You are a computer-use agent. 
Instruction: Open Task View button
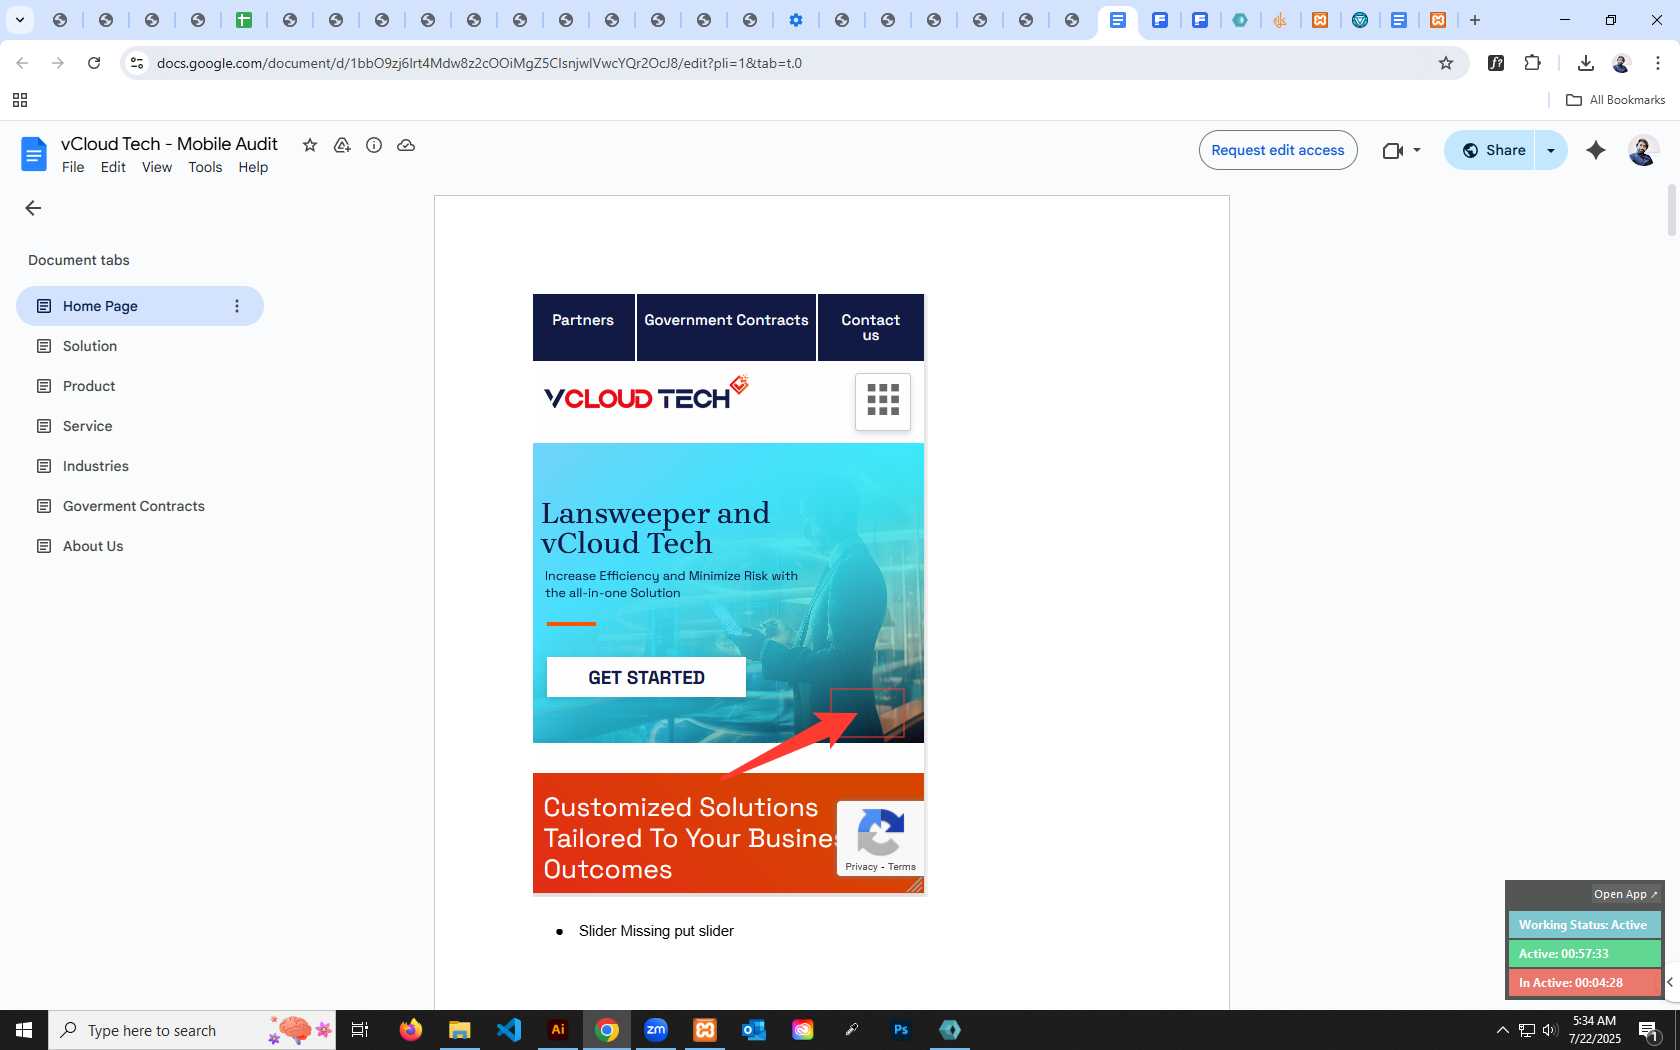(360, 1030)
